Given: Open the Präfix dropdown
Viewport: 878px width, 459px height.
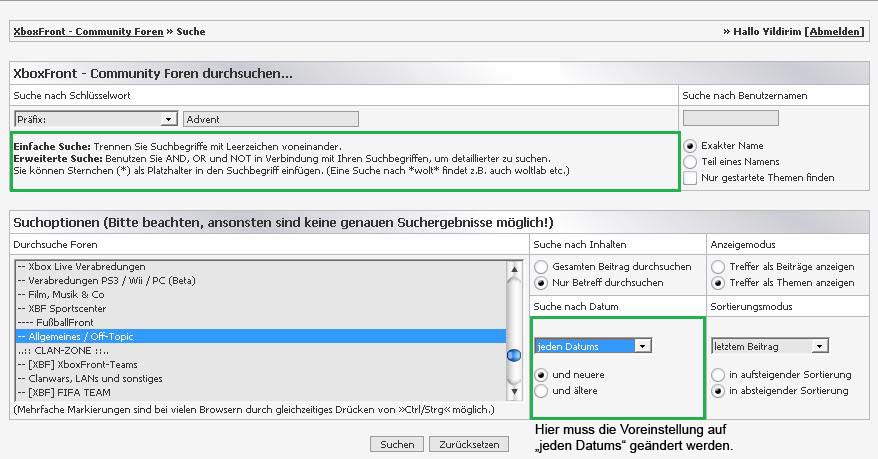Looking at the screenshot, I should coord(95,119).
